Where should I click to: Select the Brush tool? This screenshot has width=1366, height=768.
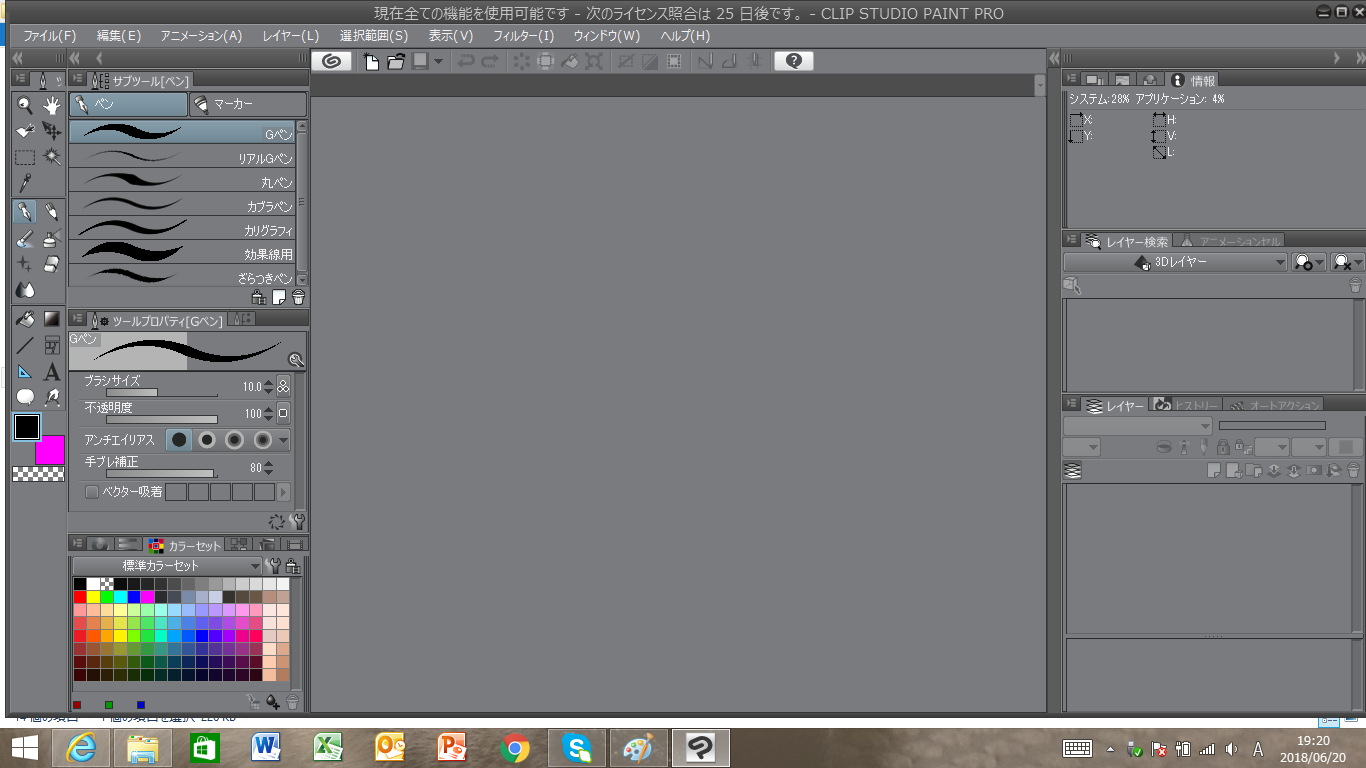tap(25, 238)
